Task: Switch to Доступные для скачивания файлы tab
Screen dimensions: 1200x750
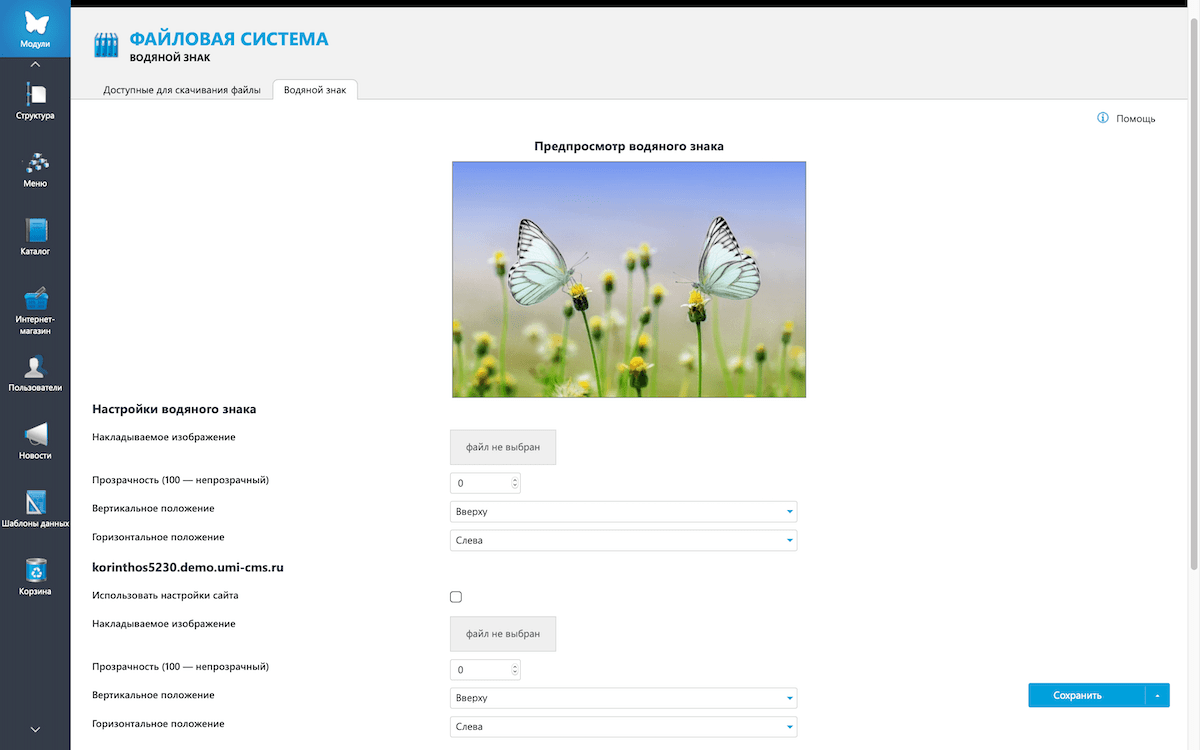Action: (182, 90)
